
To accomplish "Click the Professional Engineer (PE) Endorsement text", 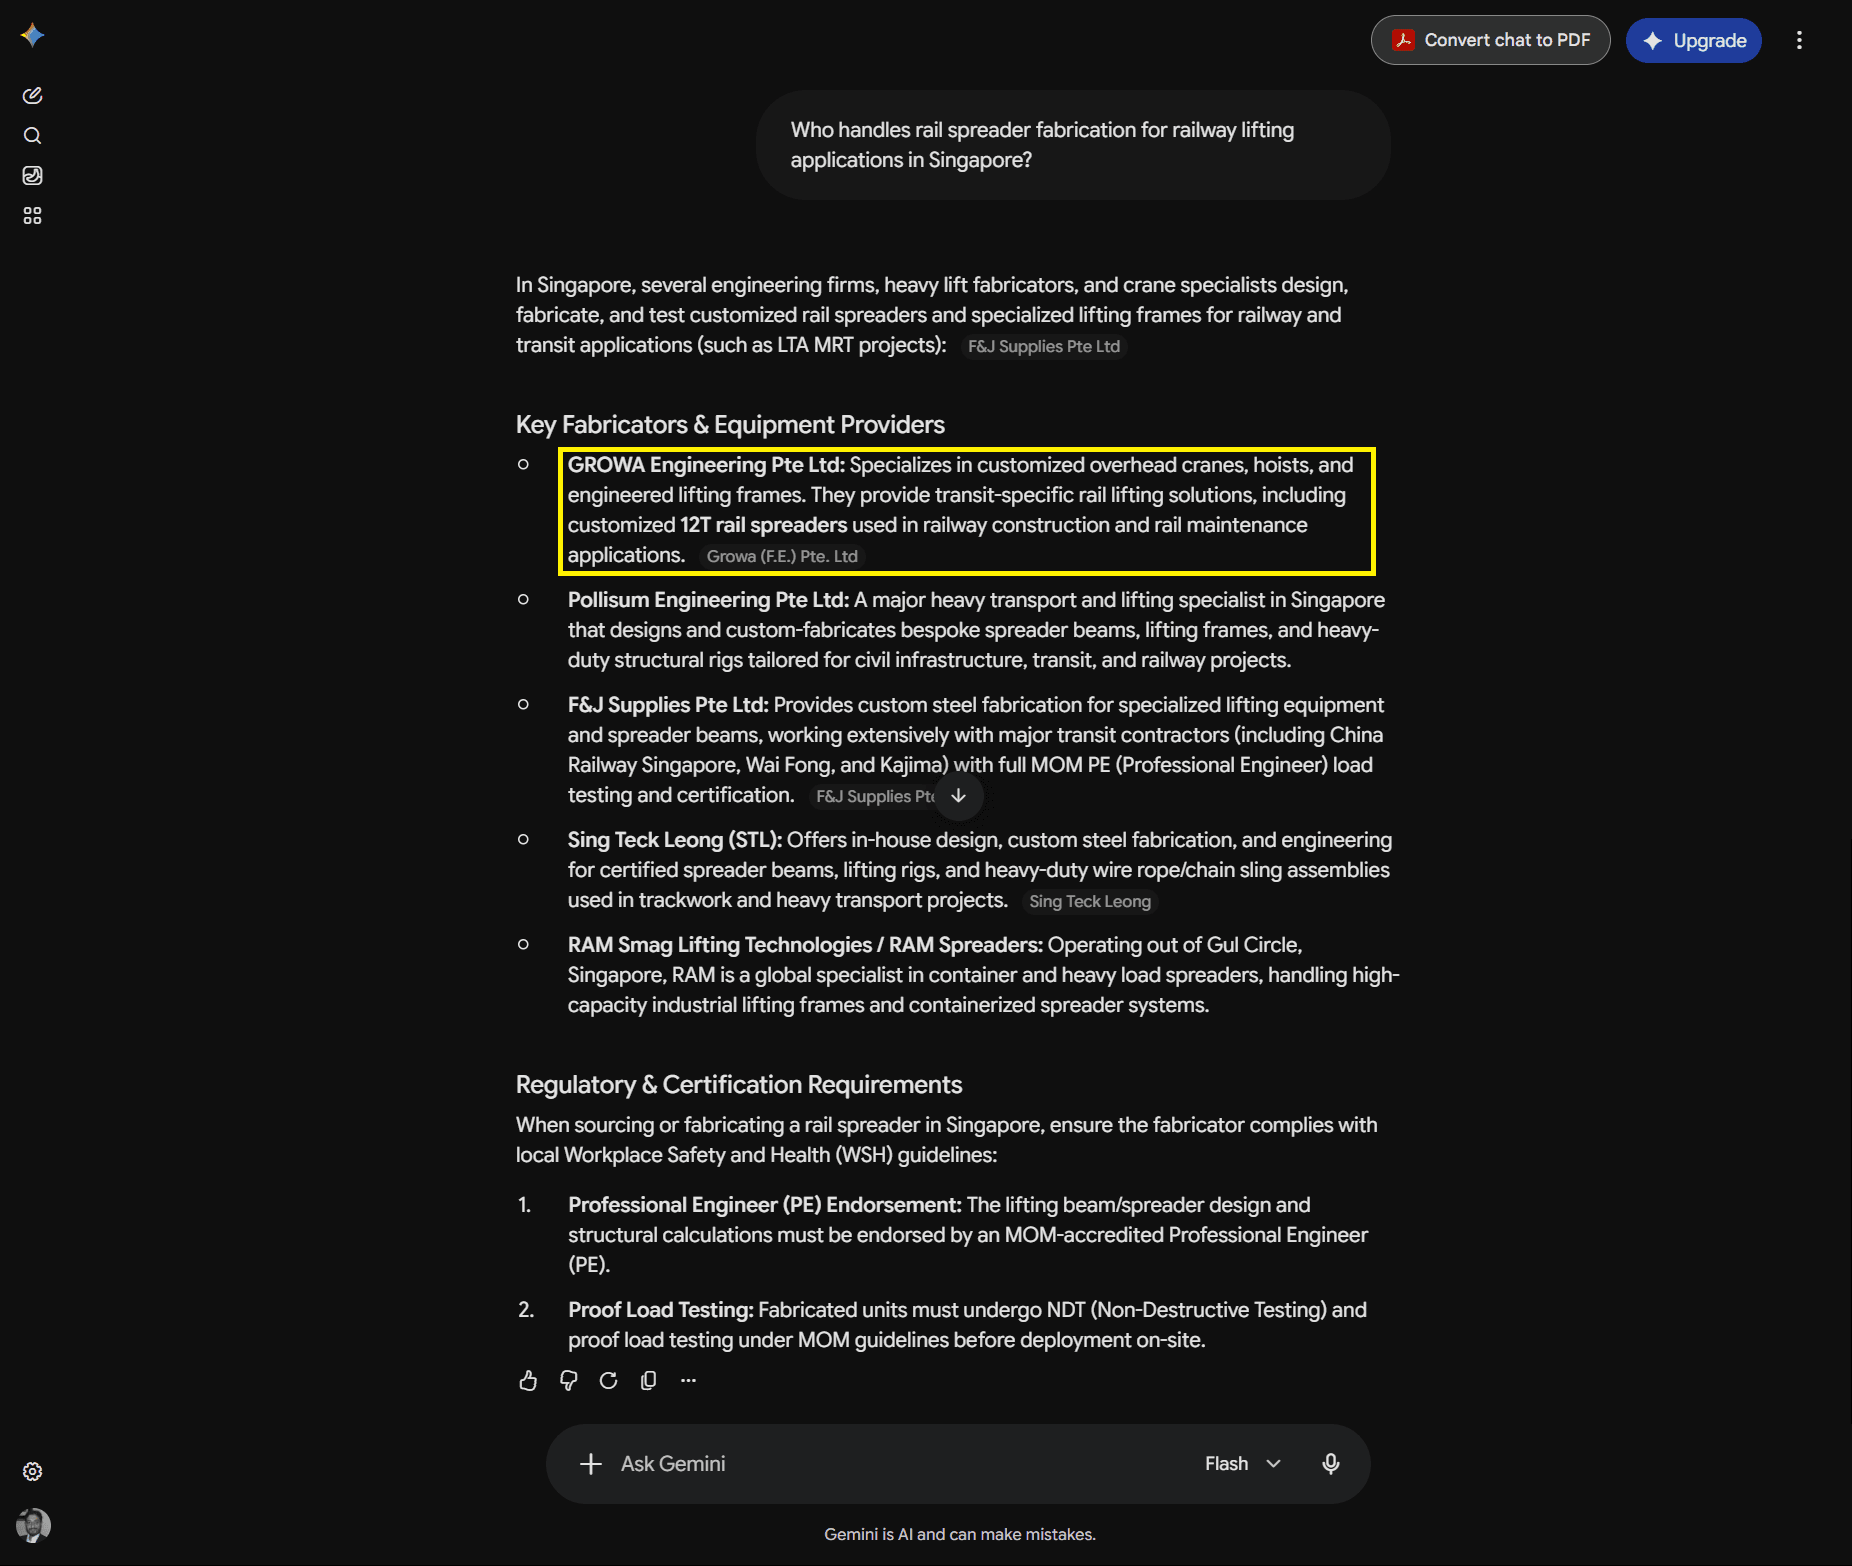I will pyautogui.click(x=765, y=1205).
